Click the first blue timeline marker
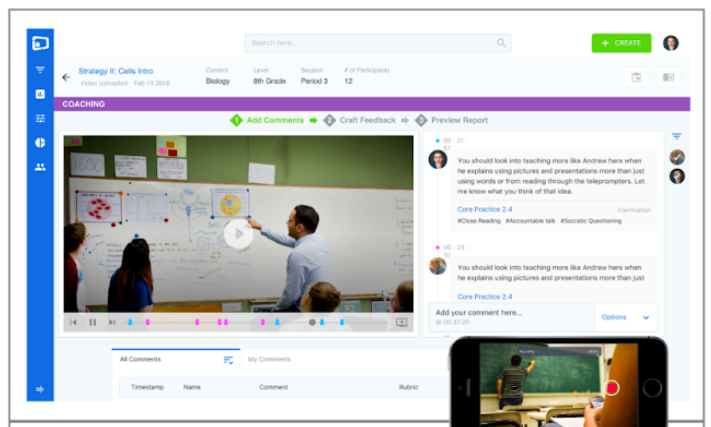The width and height of the screenshot is (711, 427). click(130, 322)
